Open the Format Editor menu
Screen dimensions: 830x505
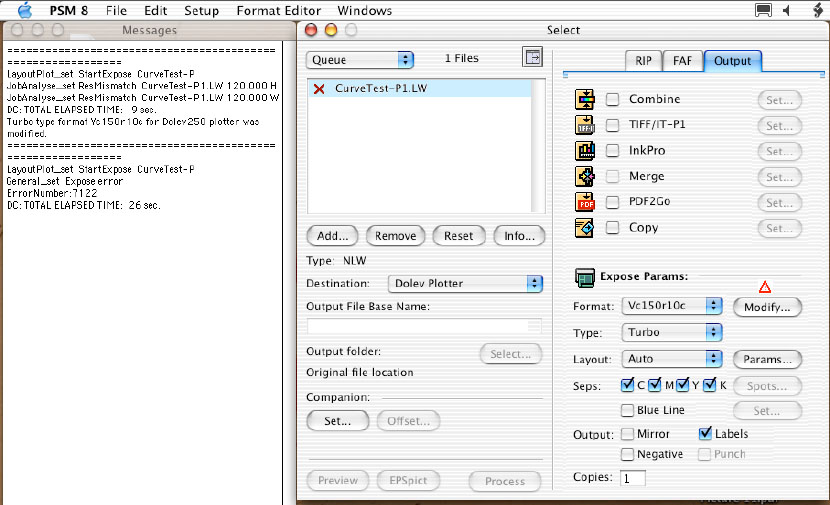tap(279, 11)
